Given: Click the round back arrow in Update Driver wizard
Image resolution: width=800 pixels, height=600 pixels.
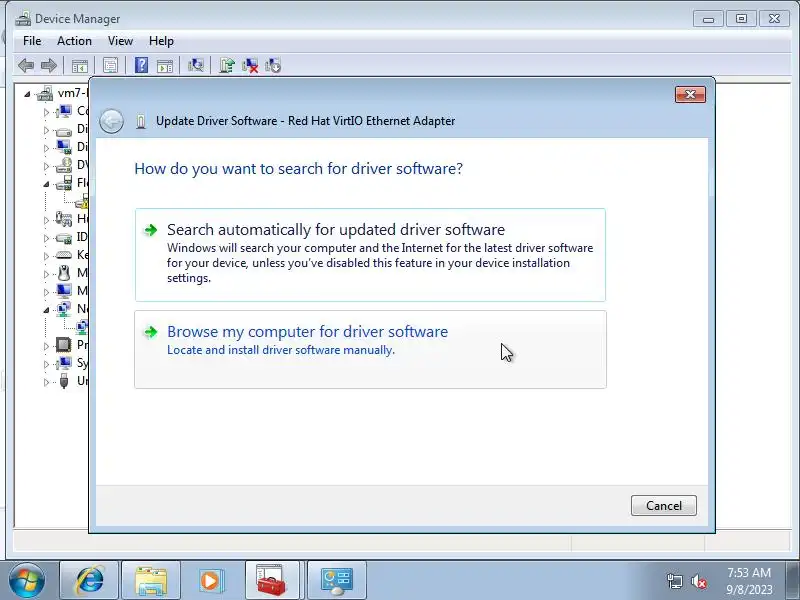Looking at the screenshot, I should point(111,121).
